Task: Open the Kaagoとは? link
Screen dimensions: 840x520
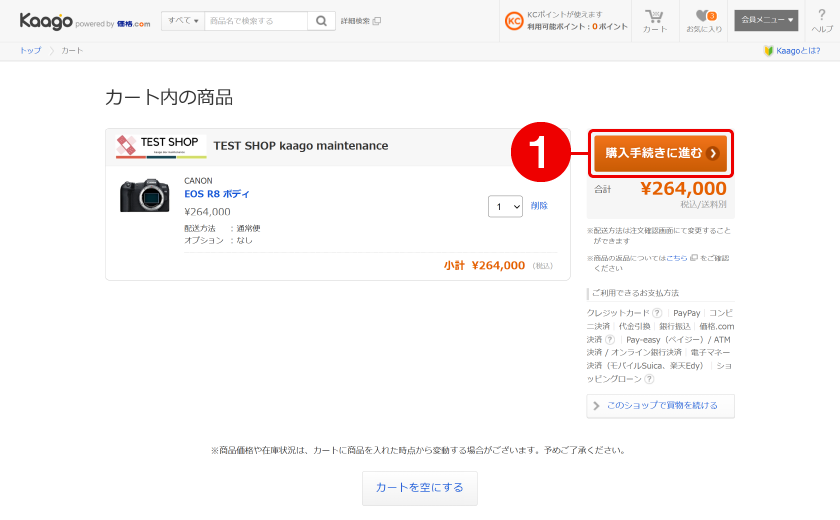Action: pyautogui.click(x=798, y=51)
